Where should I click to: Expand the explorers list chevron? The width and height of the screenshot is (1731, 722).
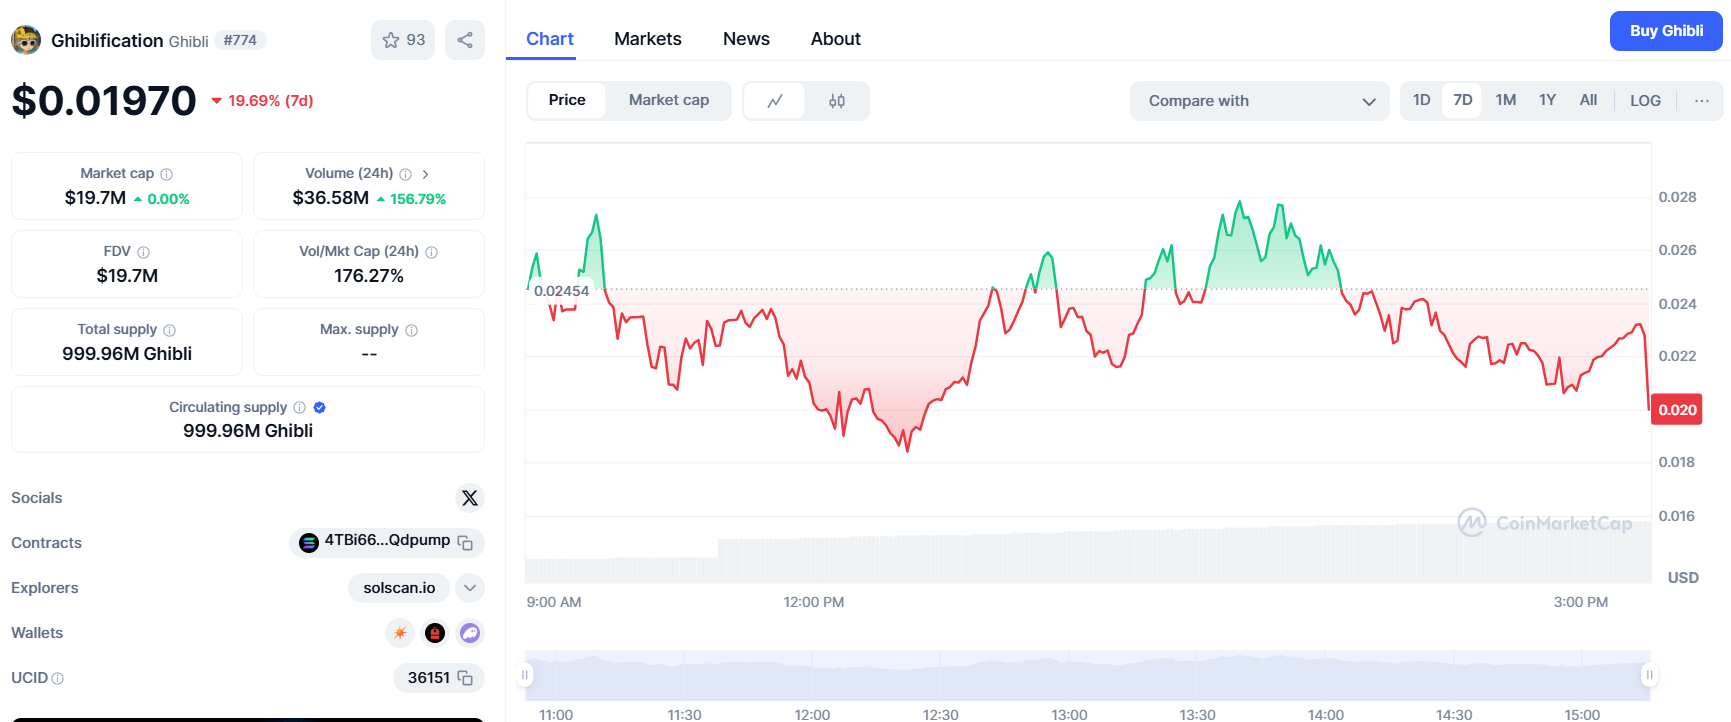point(470,588)
